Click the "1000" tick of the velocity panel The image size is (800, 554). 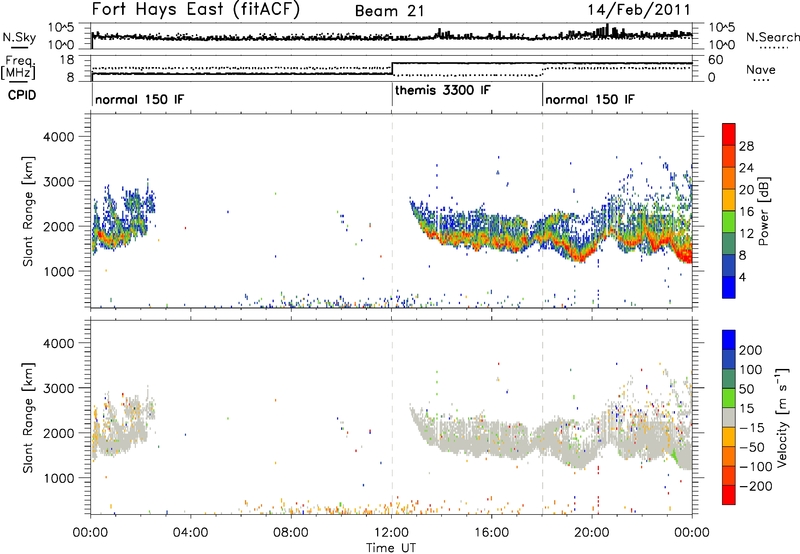59,478
